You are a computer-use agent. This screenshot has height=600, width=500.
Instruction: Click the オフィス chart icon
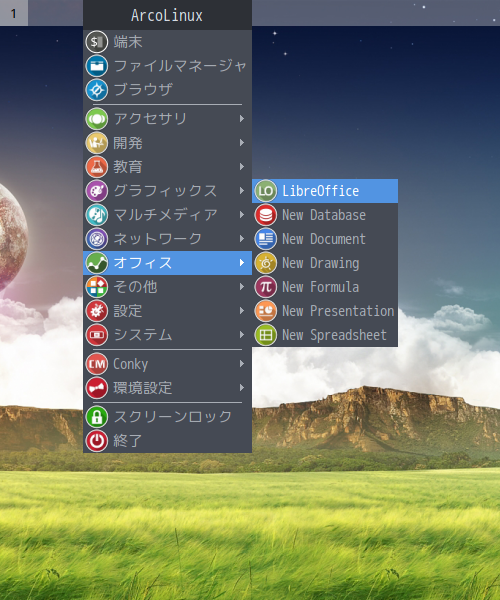96,263
